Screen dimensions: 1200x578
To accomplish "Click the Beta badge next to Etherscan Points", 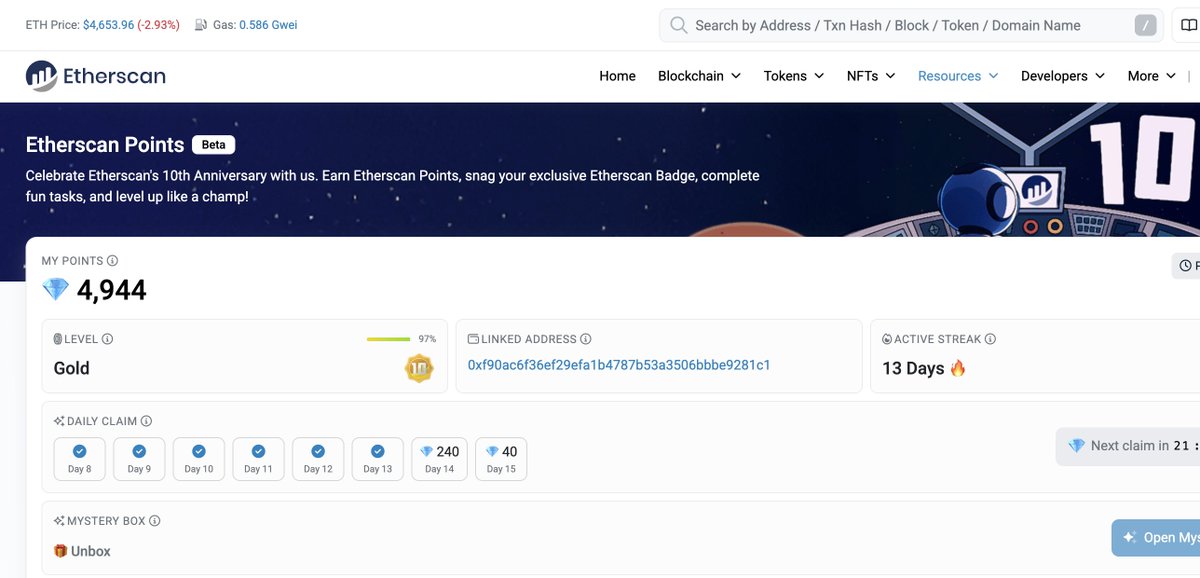I will (x=214, y=145).
